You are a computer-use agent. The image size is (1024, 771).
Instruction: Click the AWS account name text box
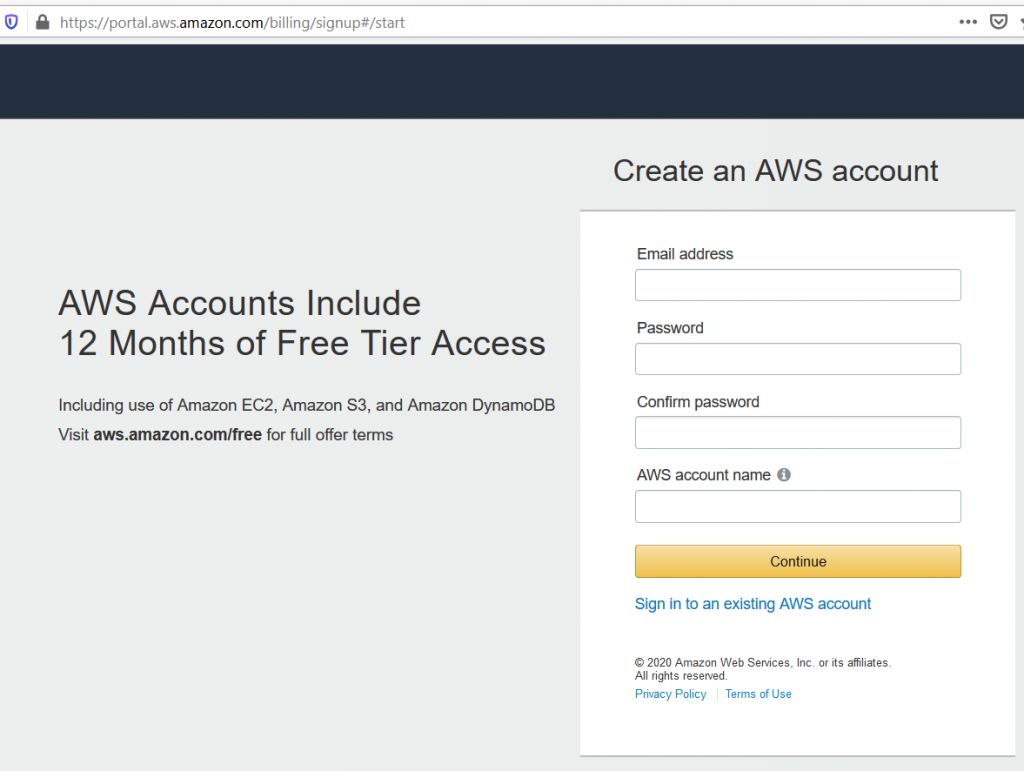[797, 507]
